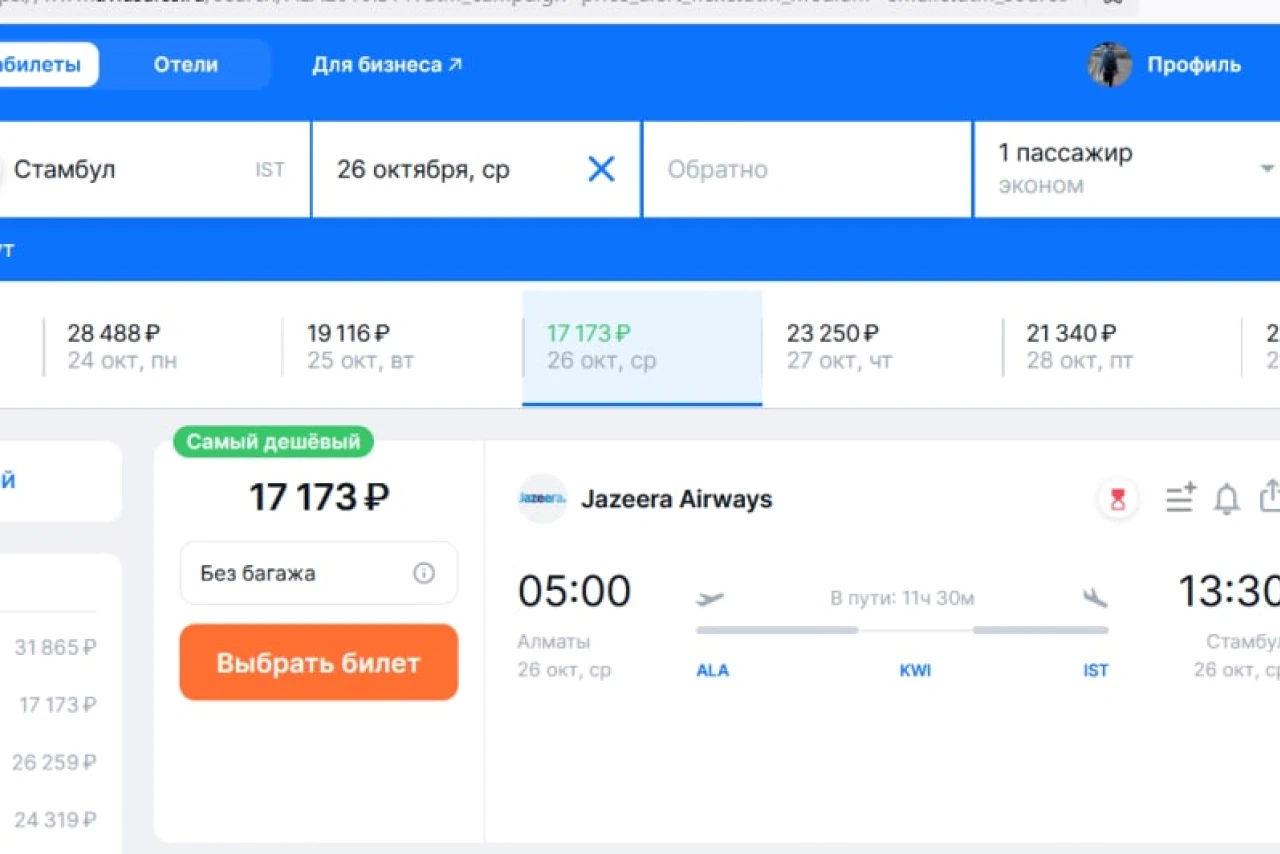This screenshot has width=1280, height=854.
Task: Subscribe to price alerts bell icon
Action: [x=1226, y=498]
